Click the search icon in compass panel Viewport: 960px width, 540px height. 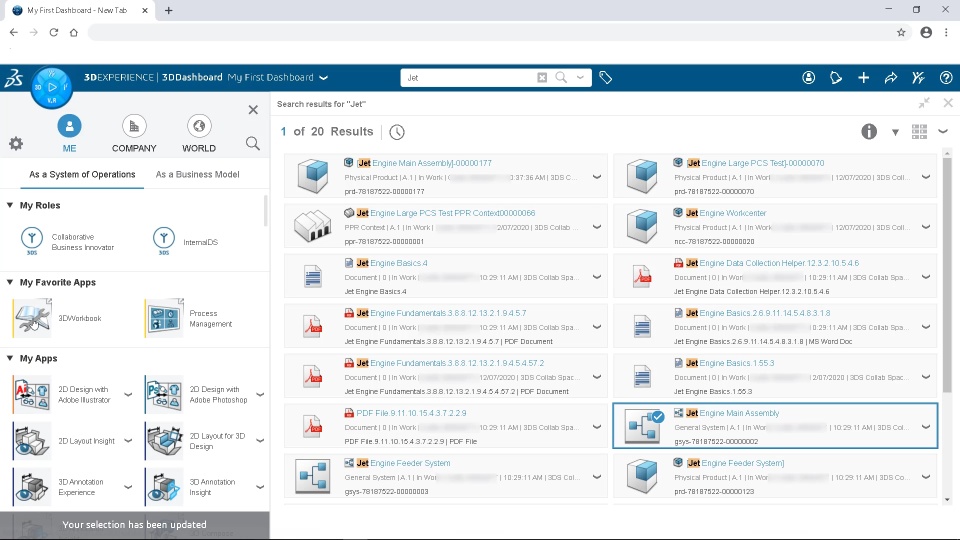coord(252,144)
